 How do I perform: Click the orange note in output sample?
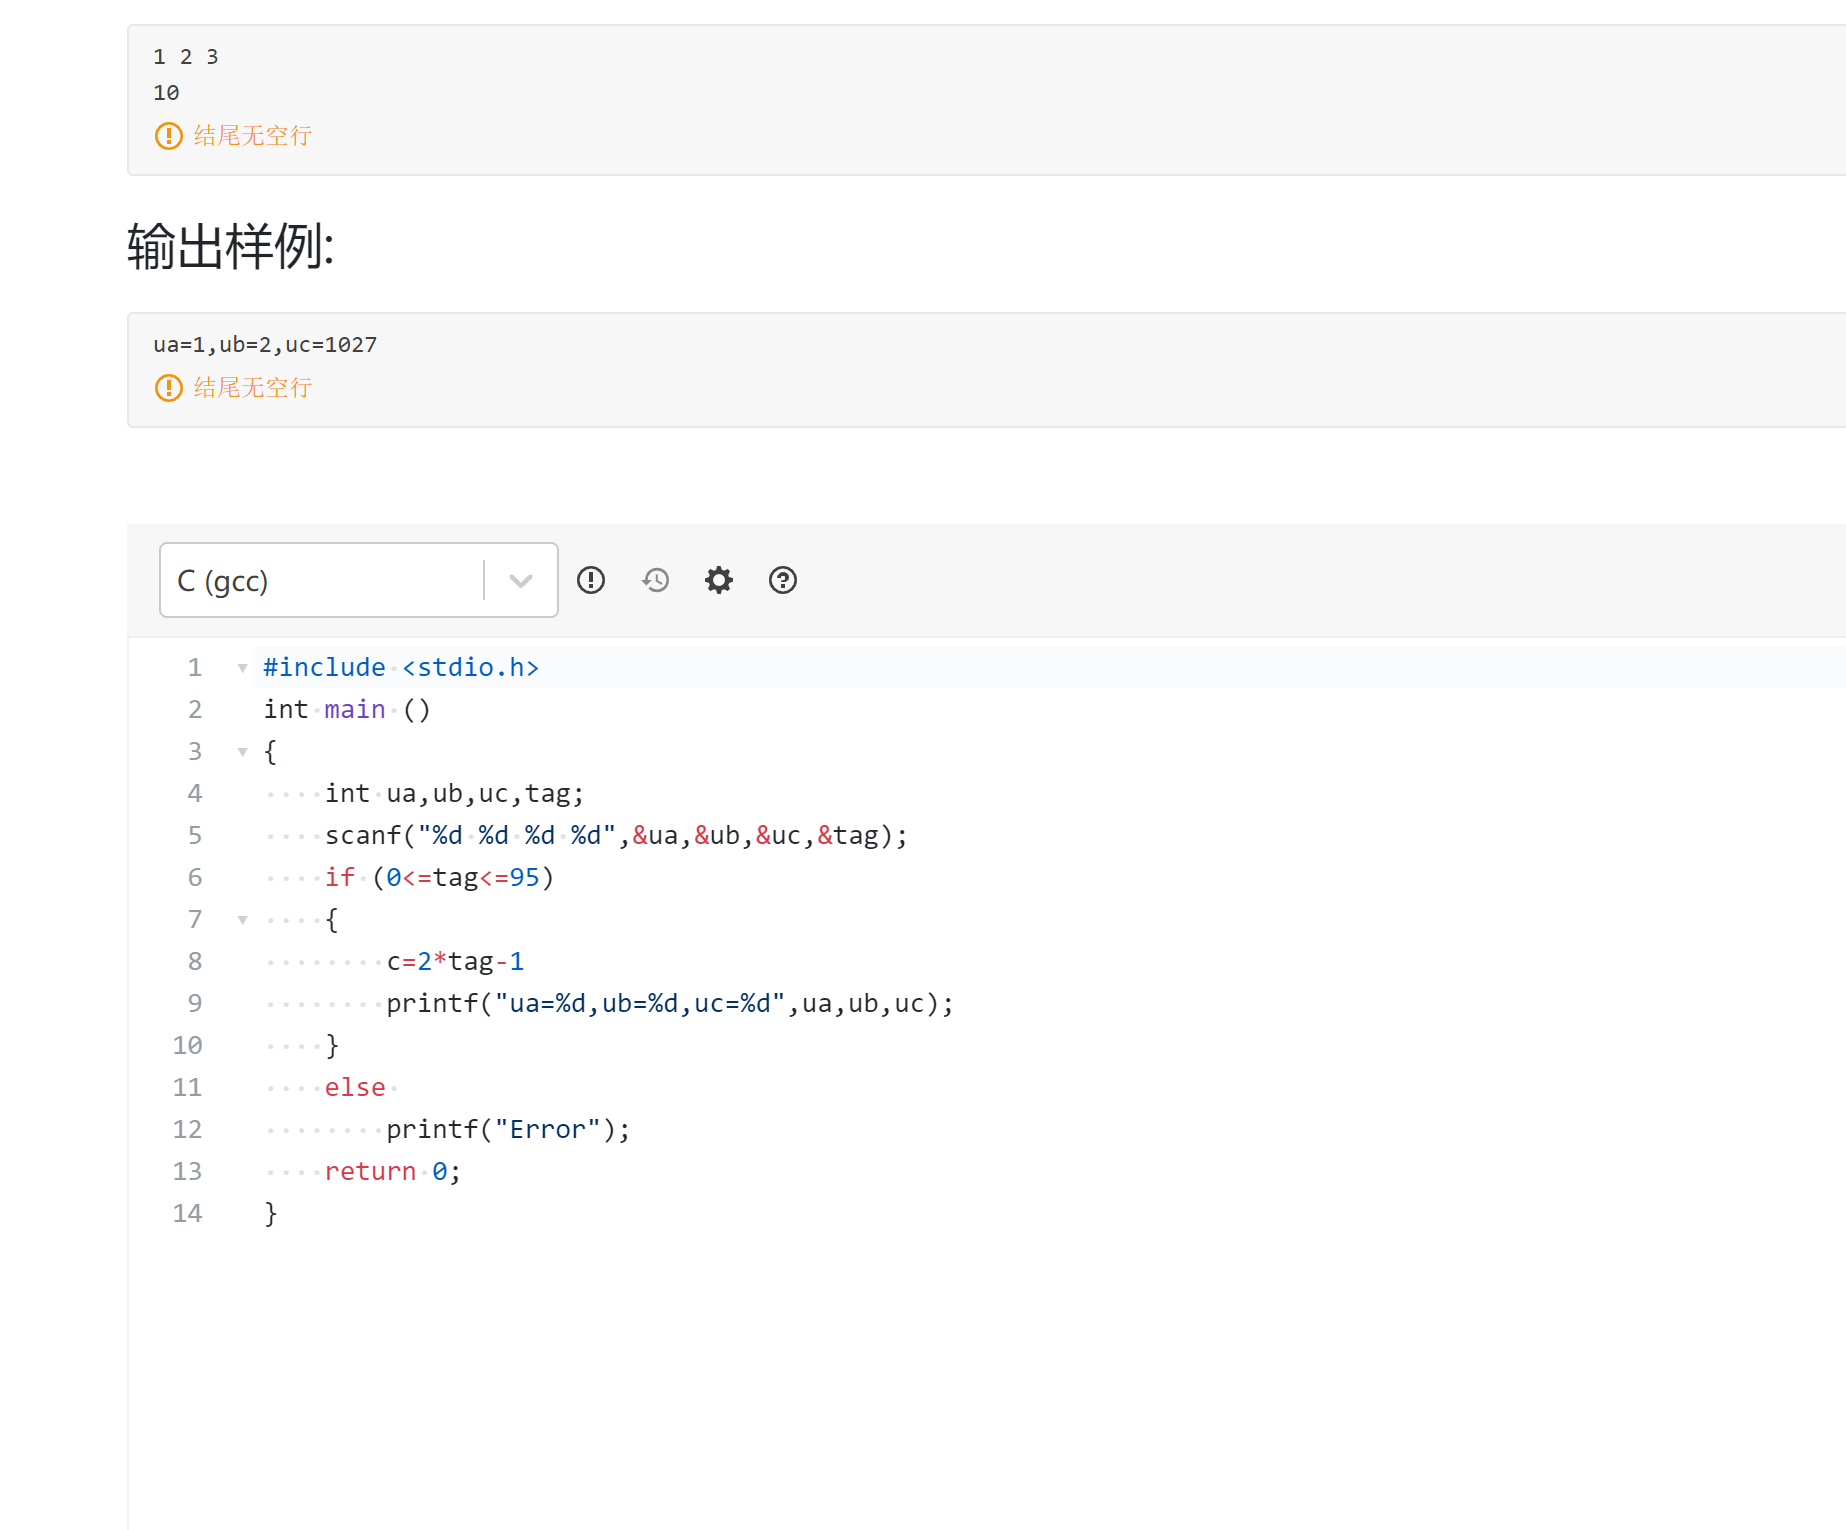pos(252,388)
